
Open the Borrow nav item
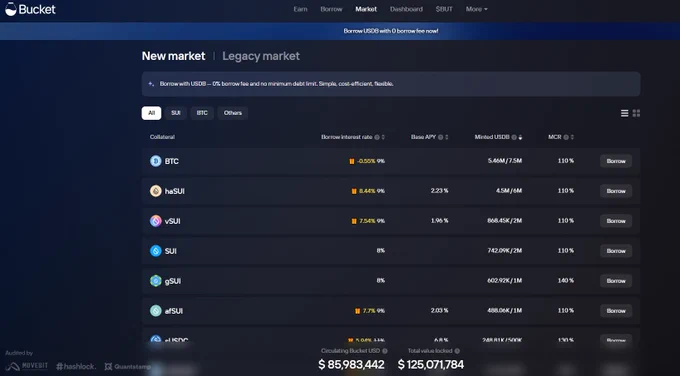(331, 9)
